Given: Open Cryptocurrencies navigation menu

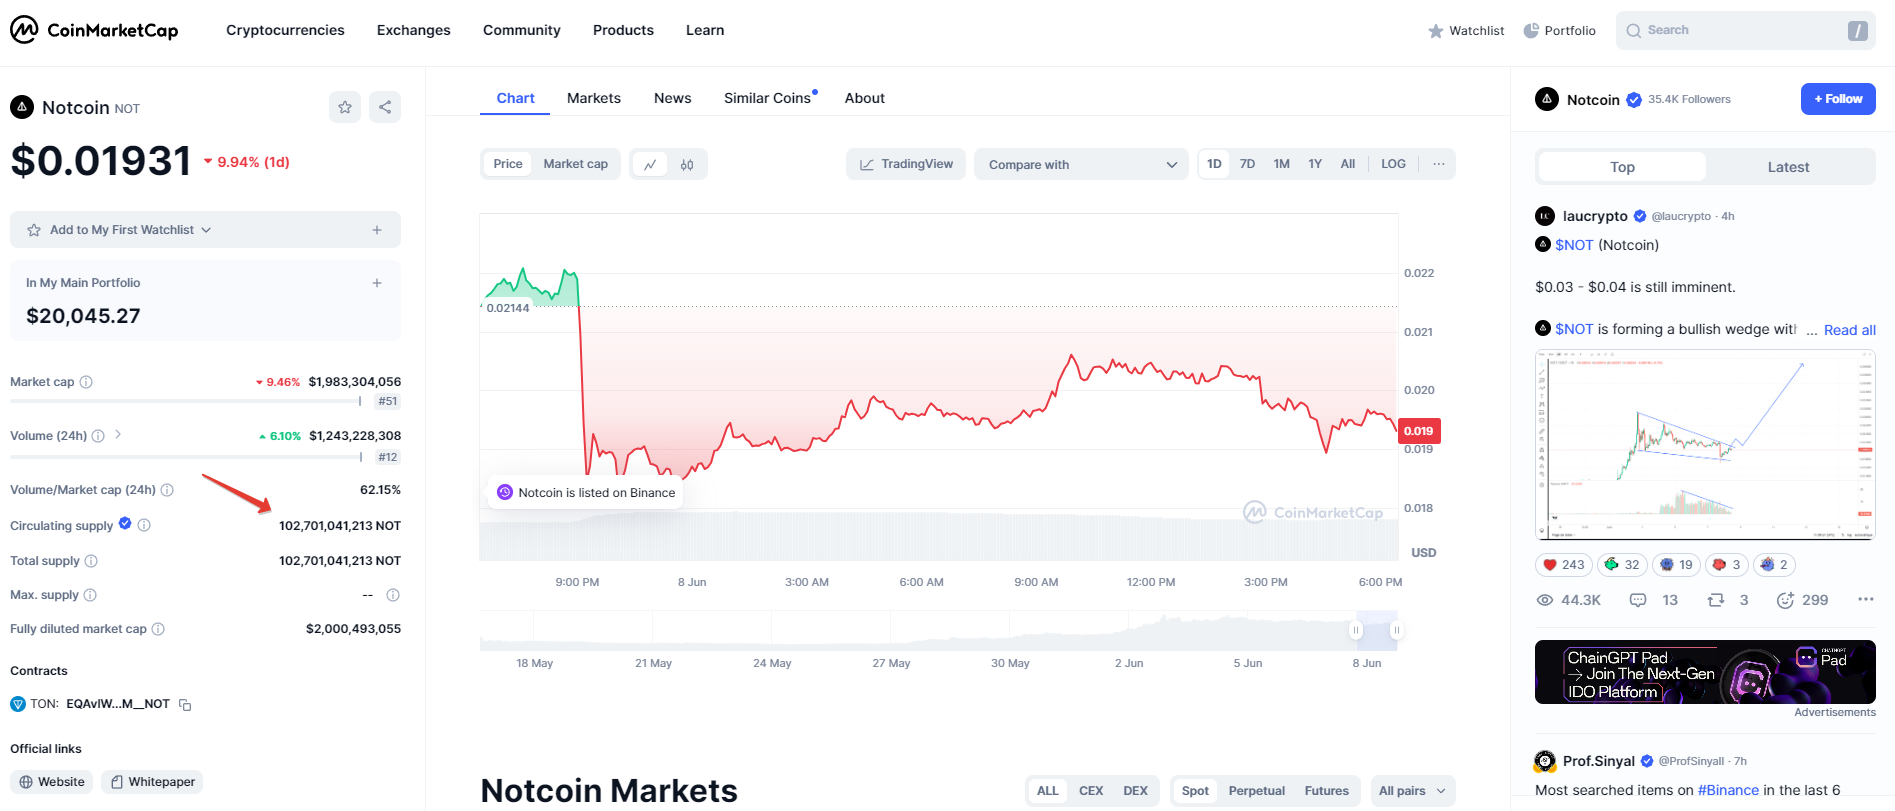Looking at the screenshot, I should 285,30.
